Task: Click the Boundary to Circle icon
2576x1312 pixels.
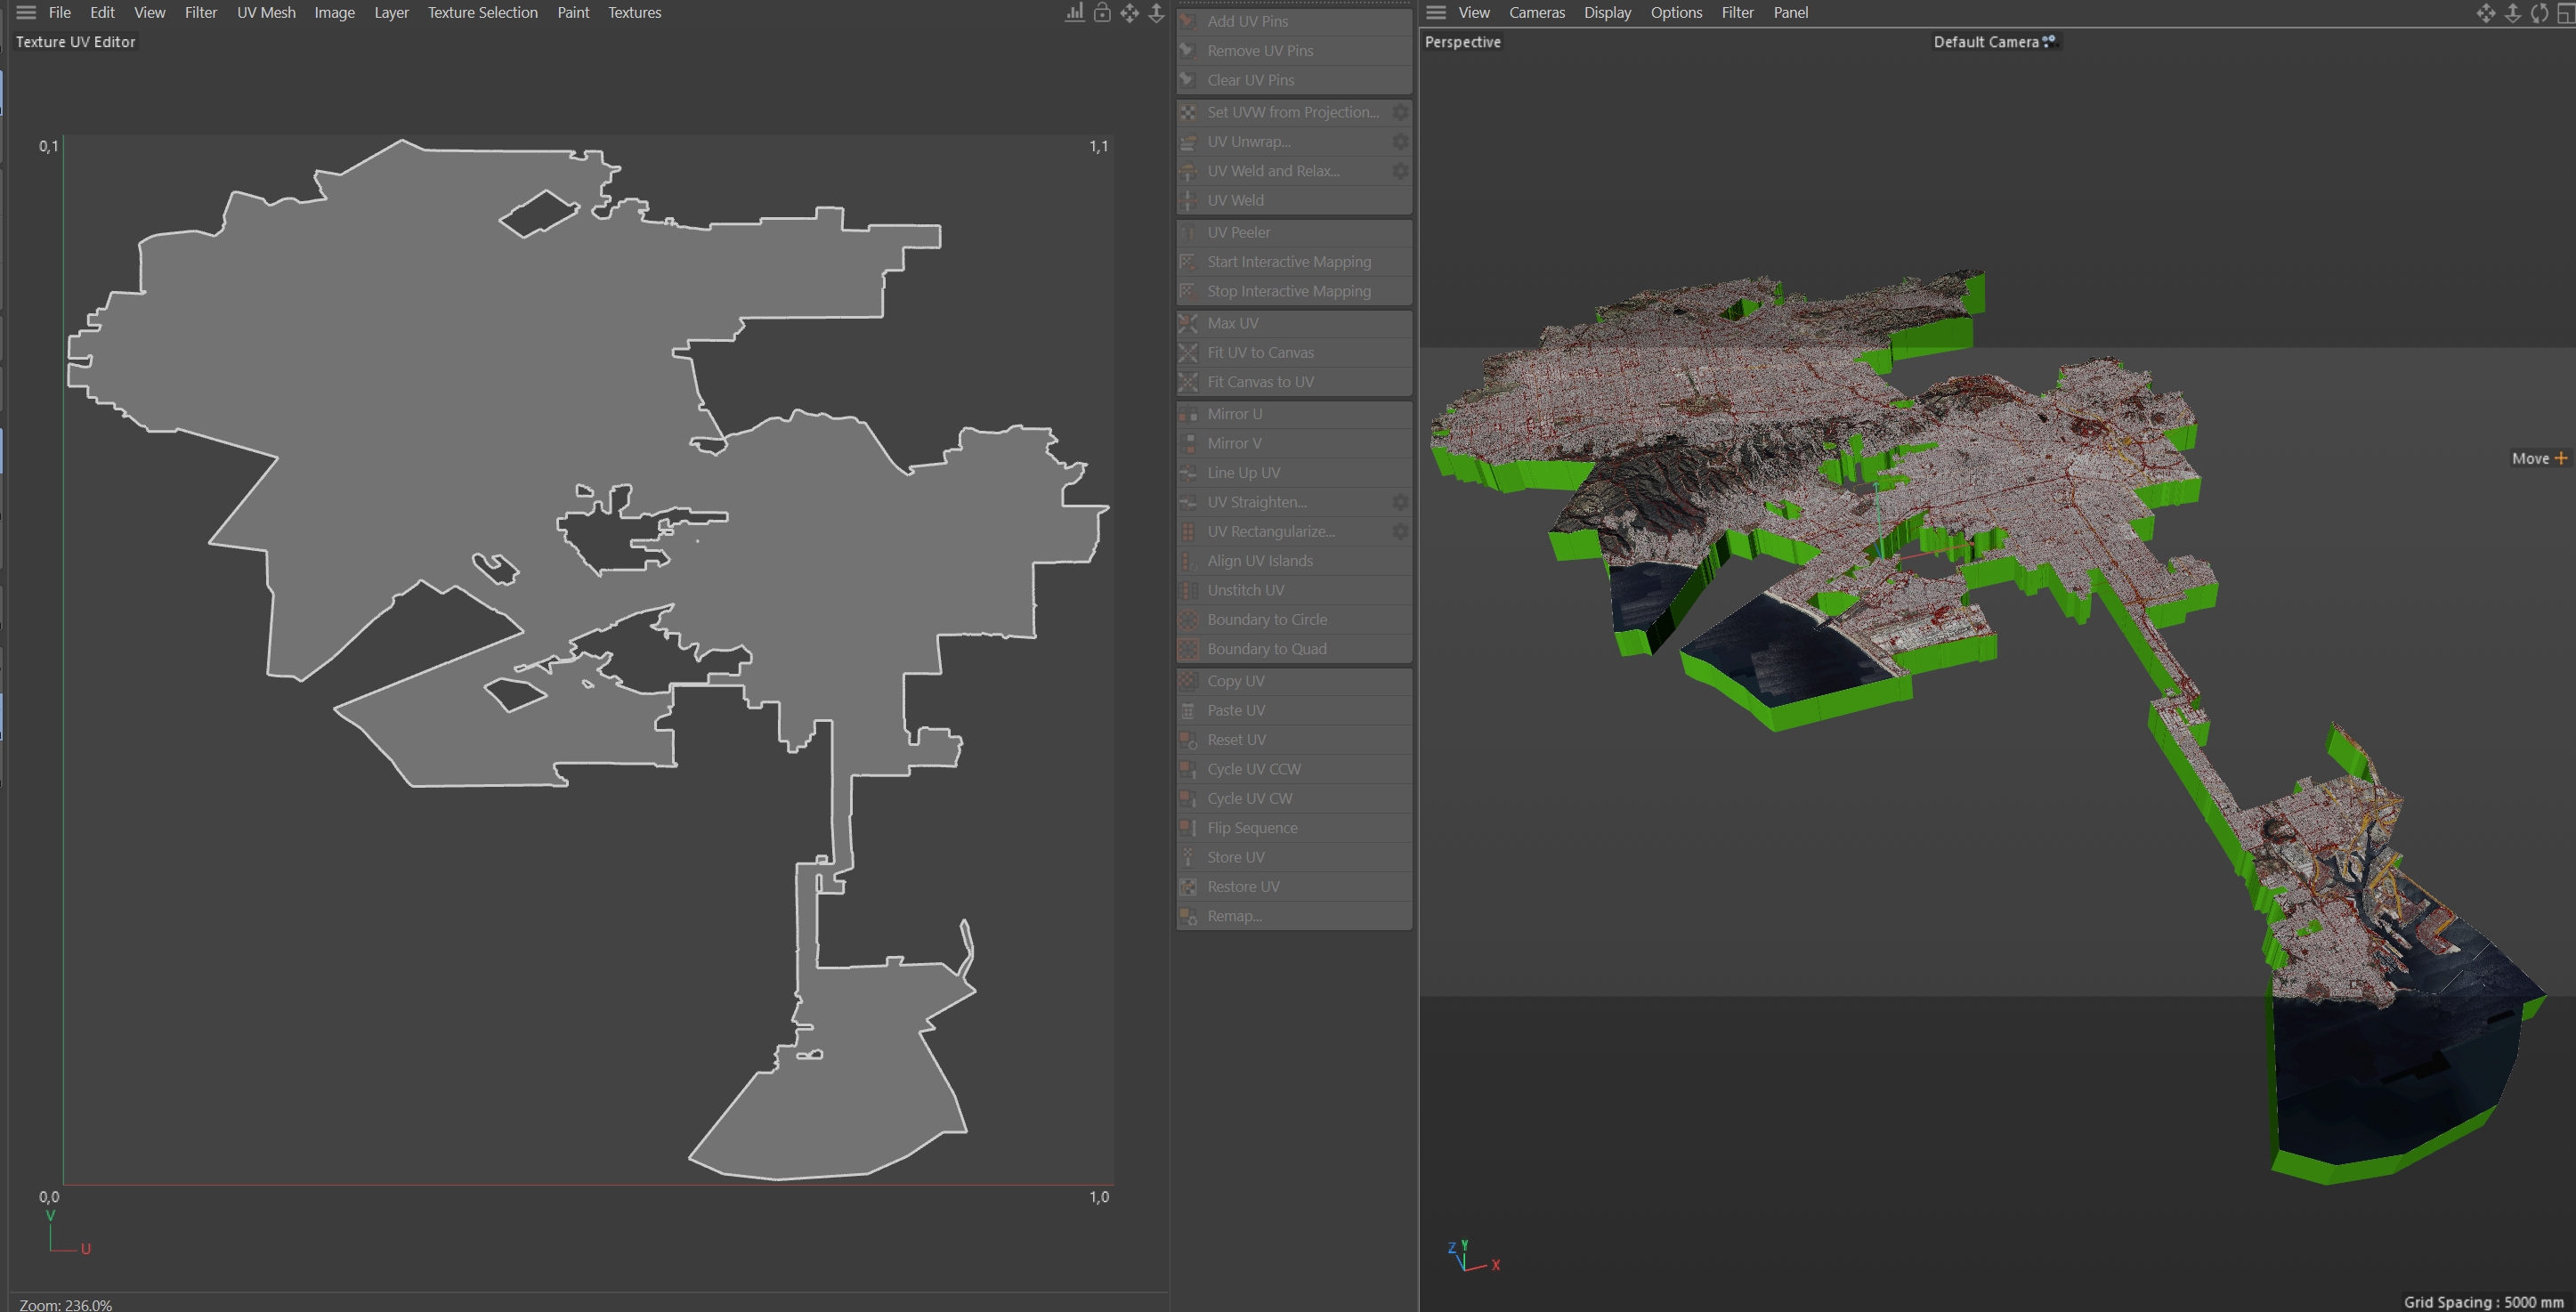Action: 1188,620
